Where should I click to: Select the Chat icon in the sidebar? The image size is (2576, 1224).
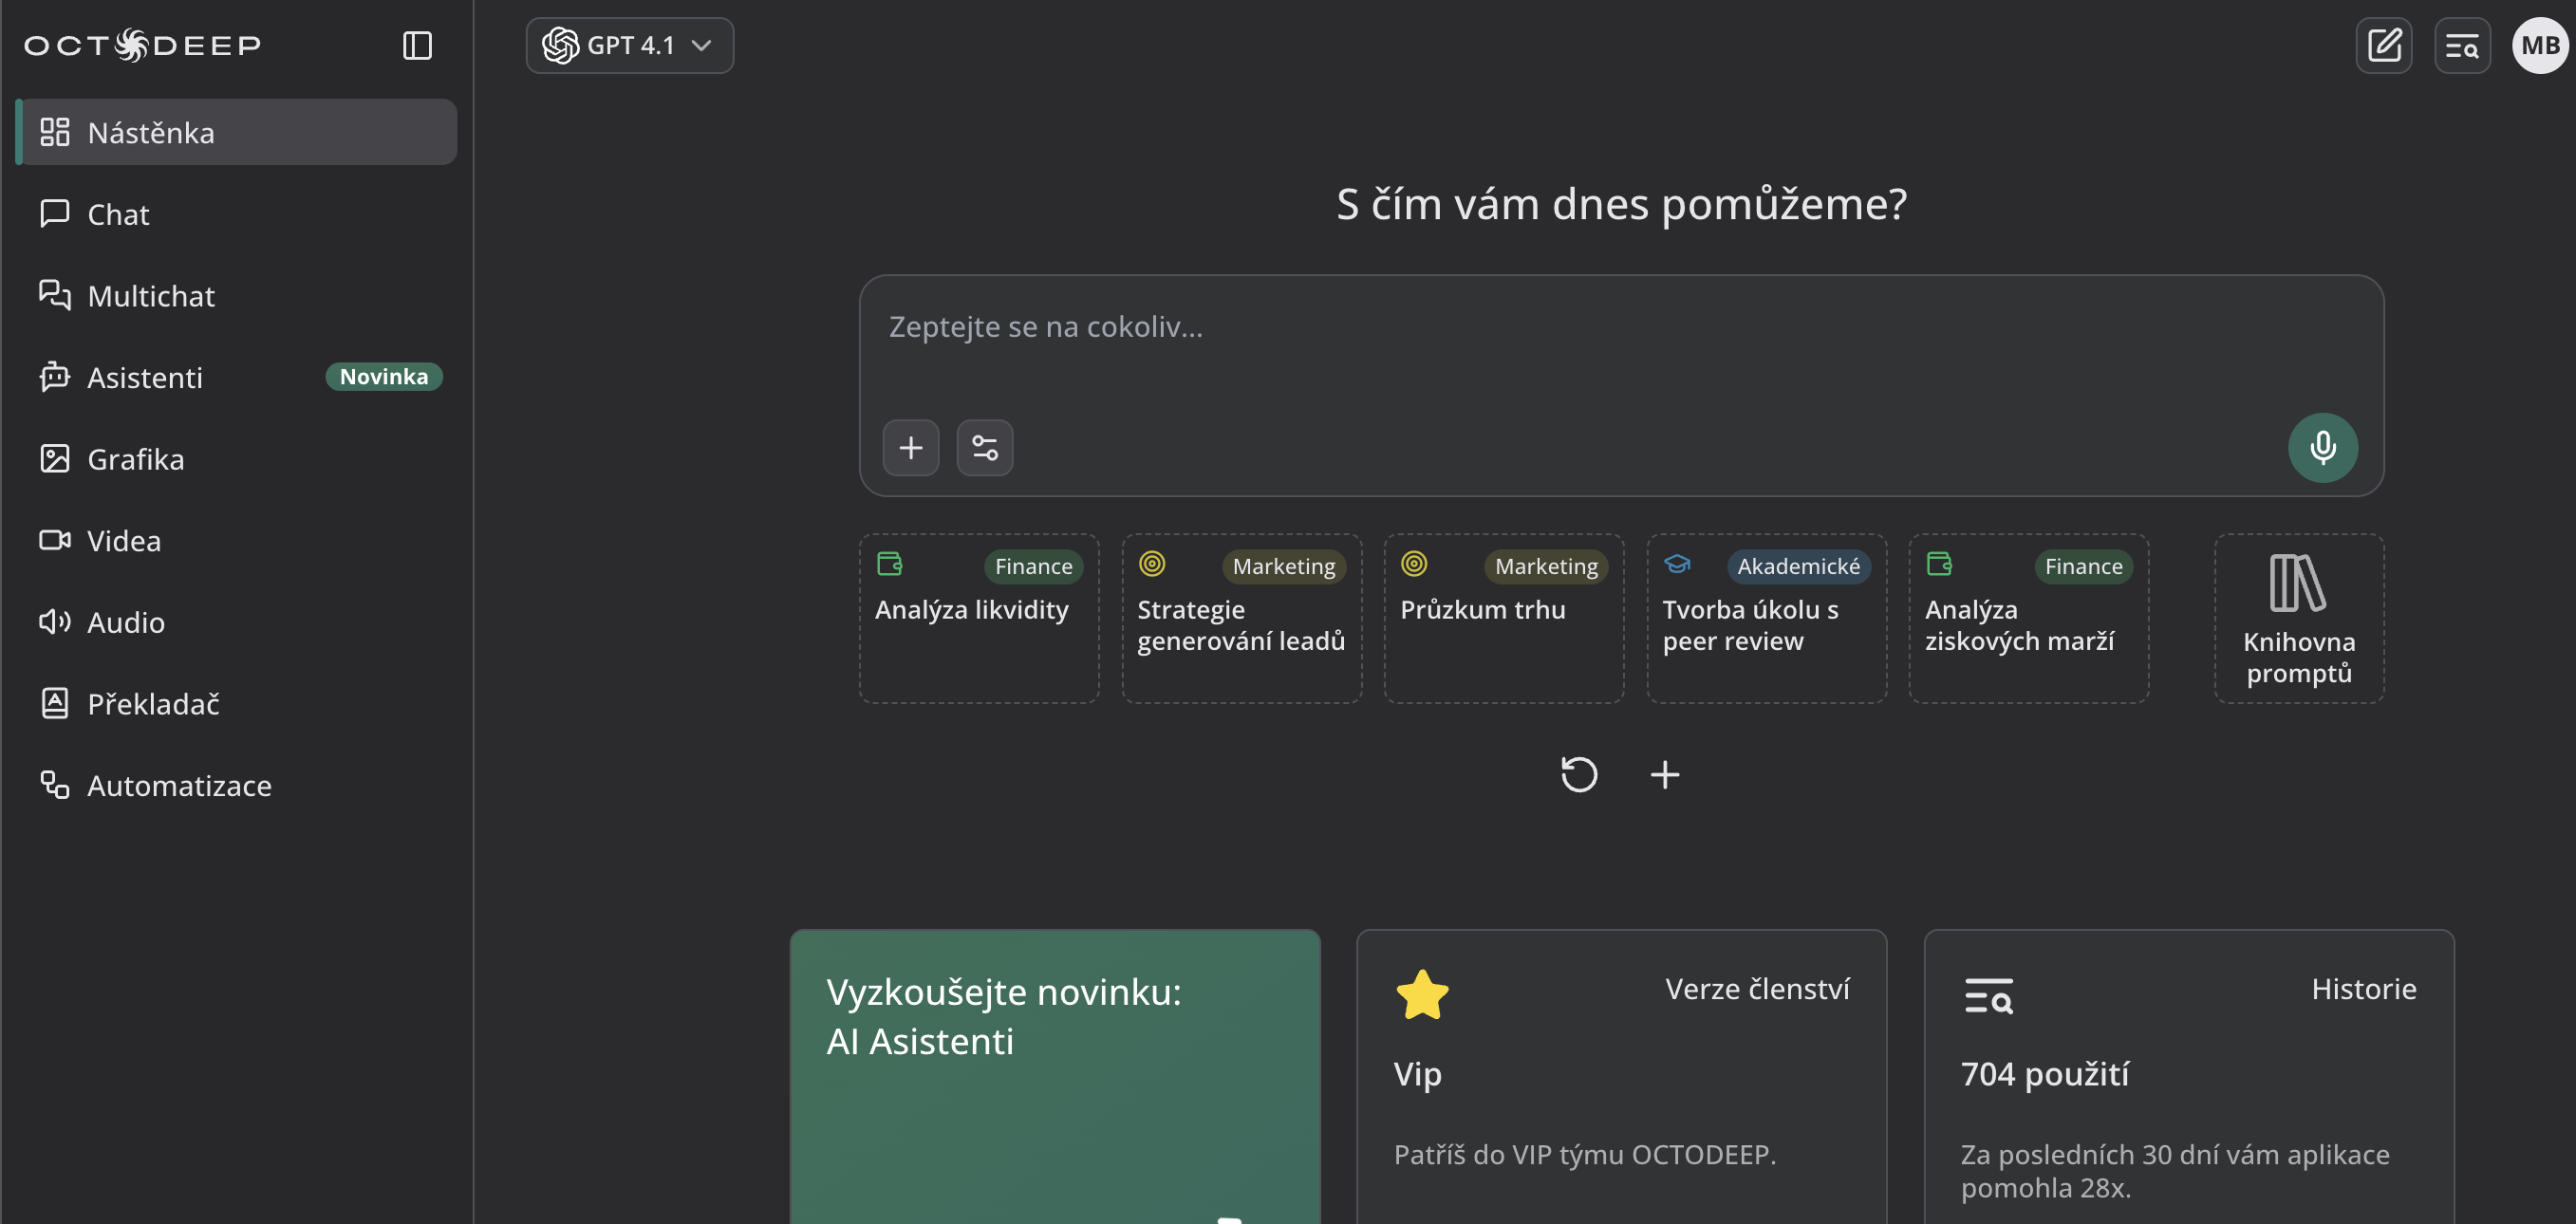point(54,213)
